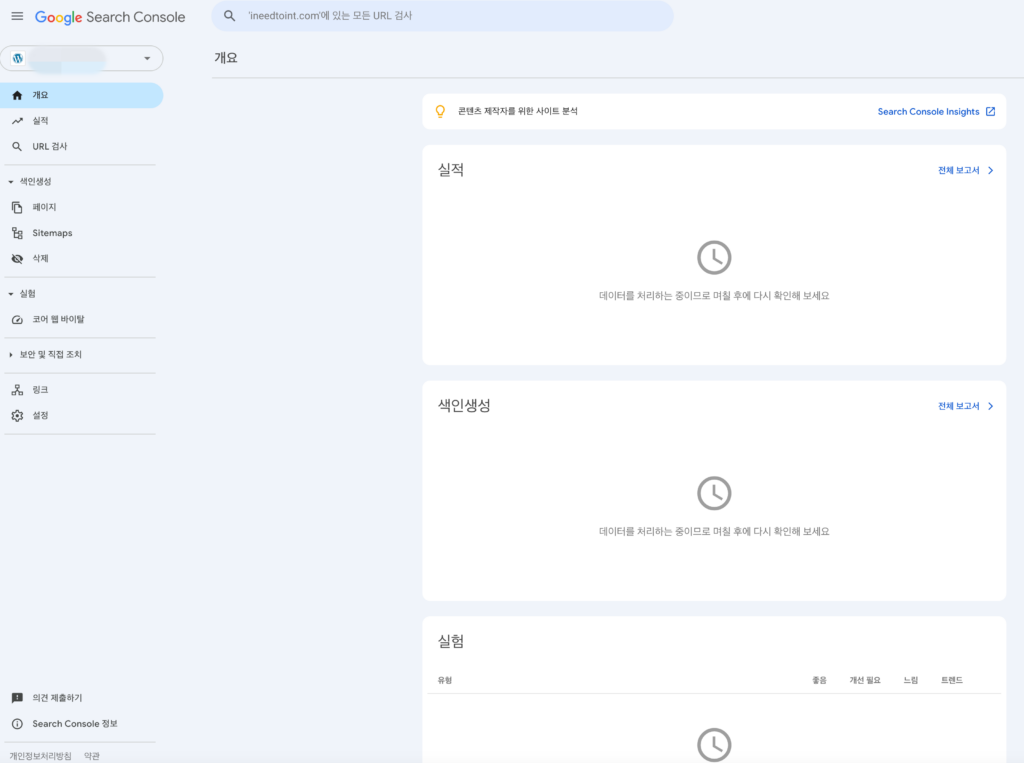Image resolution: width=1024 pixels, height=763 pixels.
Task: Open the property selector dropdown
Action: click(82, 58)
